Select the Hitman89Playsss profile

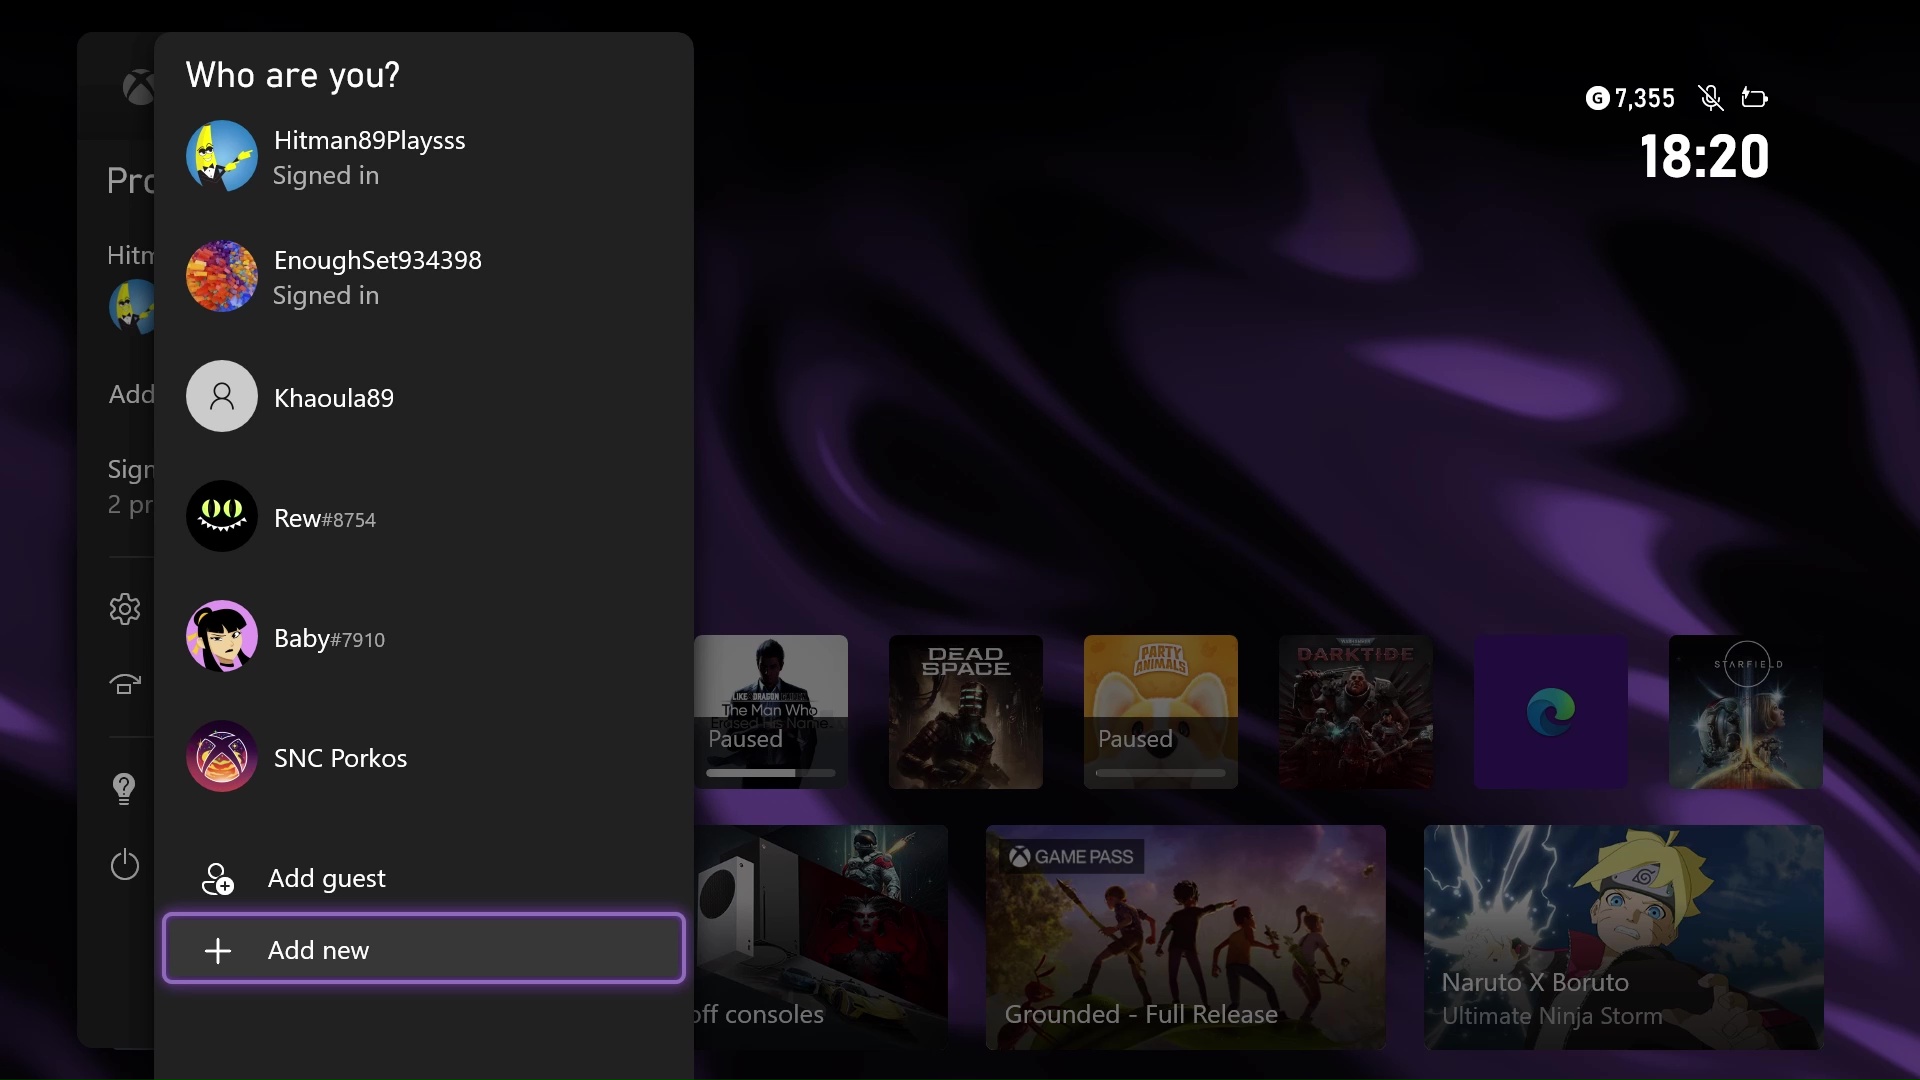tap(423, 157)
